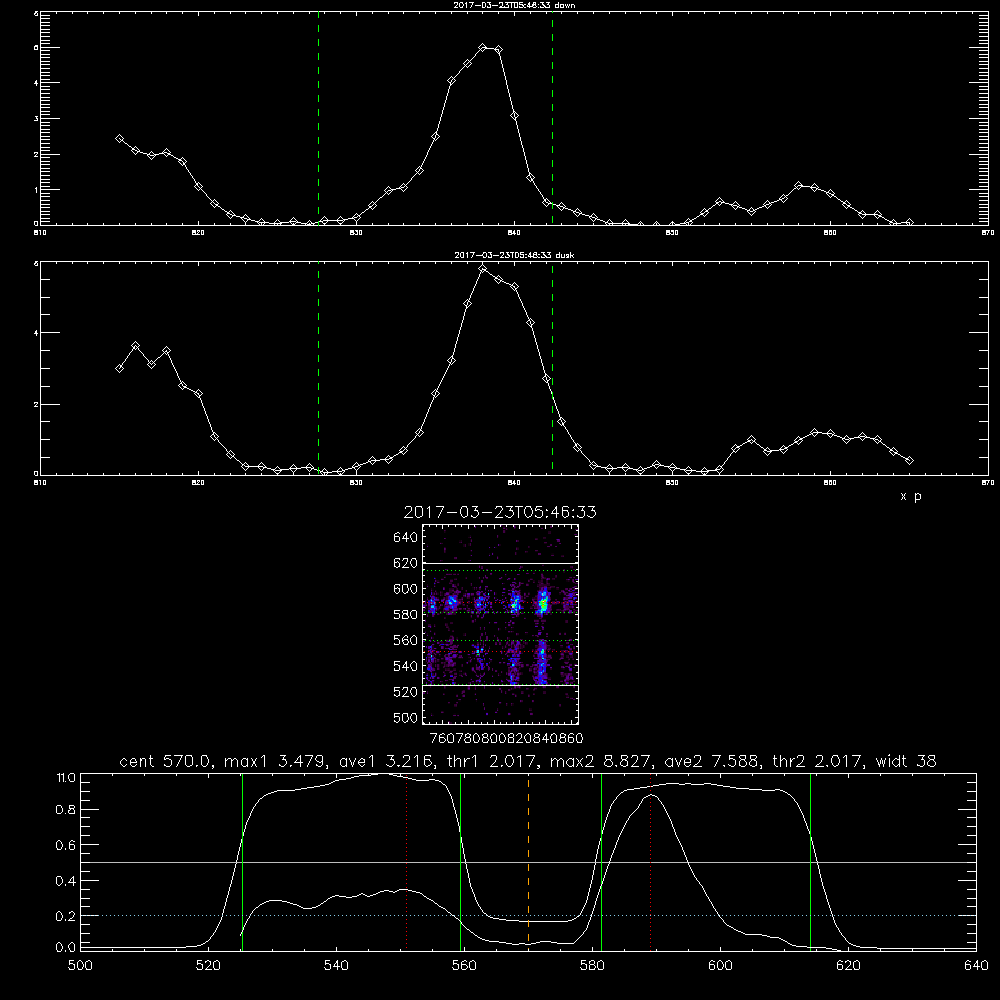Click the x-axis label 620 of the bottom plot

849,966
